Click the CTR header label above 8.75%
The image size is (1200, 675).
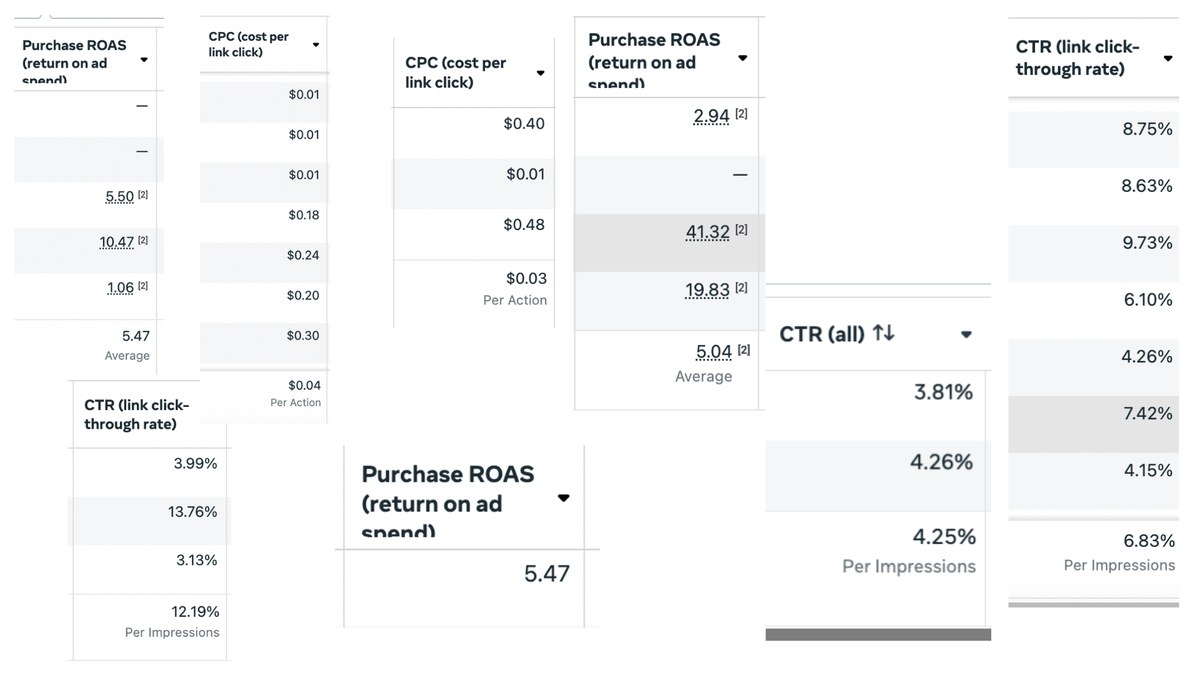(x=1078, y=58)
